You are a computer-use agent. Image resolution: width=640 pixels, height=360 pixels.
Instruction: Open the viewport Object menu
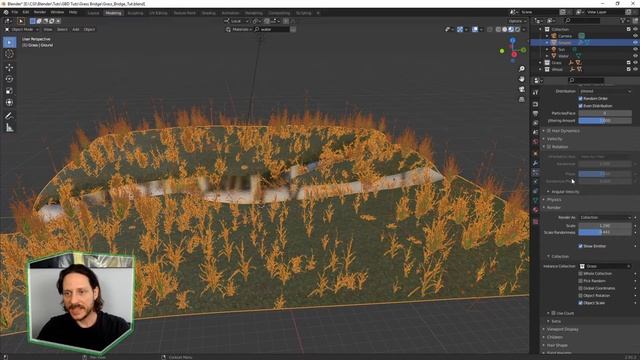point(89,29)
